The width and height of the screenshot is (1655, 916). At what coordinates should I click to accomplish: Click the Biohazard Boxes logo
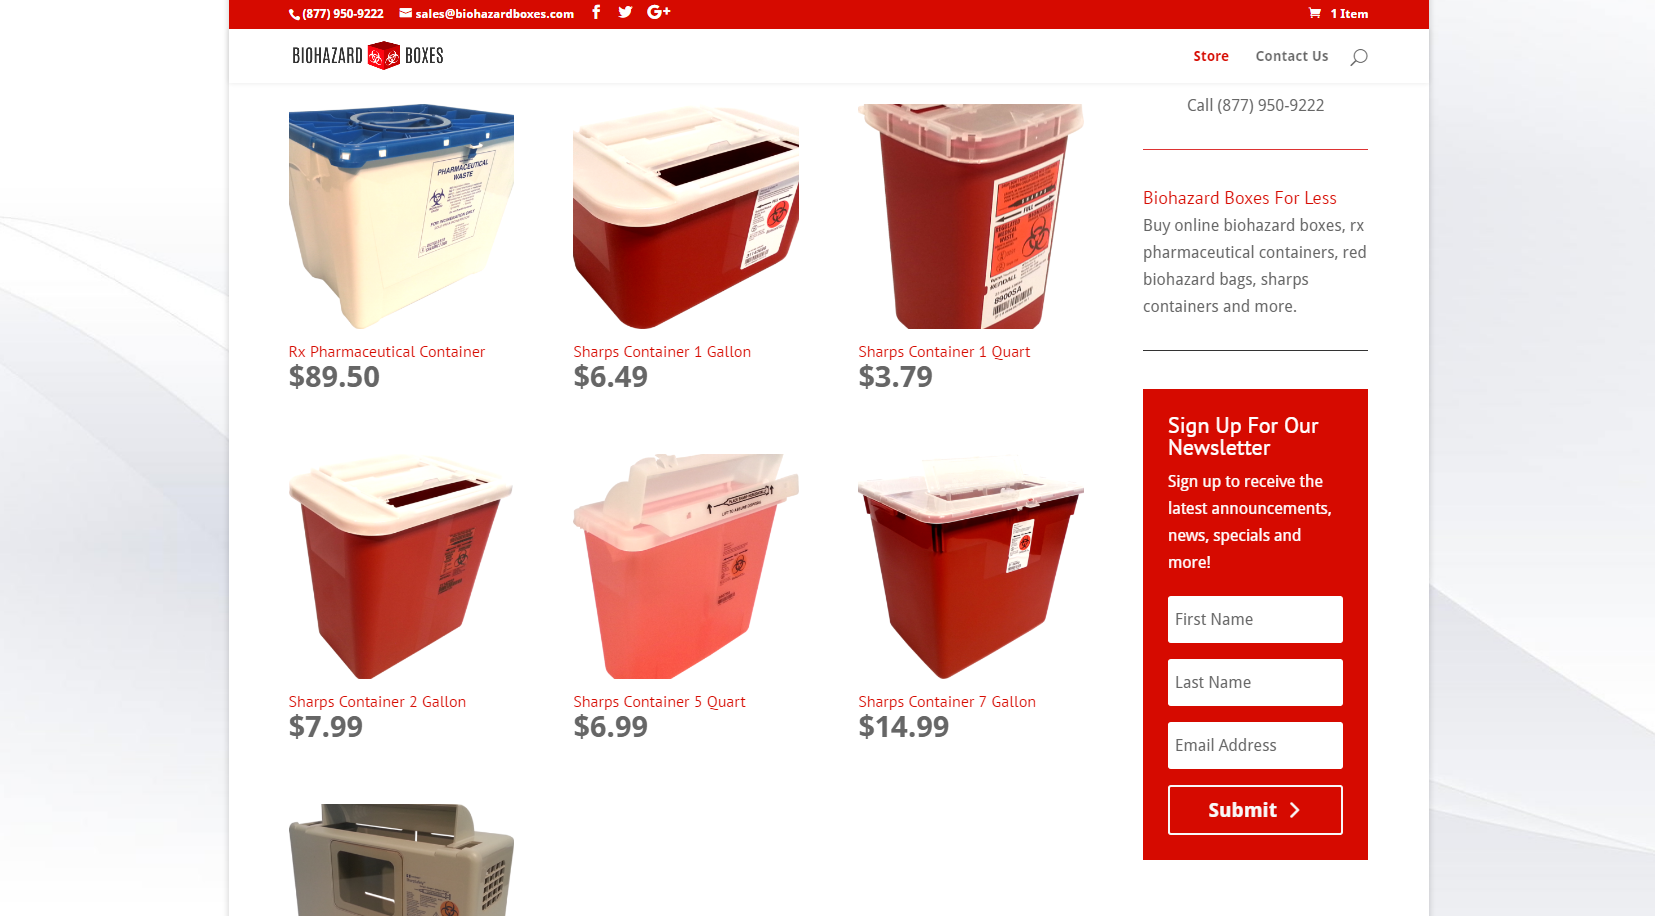368,56
